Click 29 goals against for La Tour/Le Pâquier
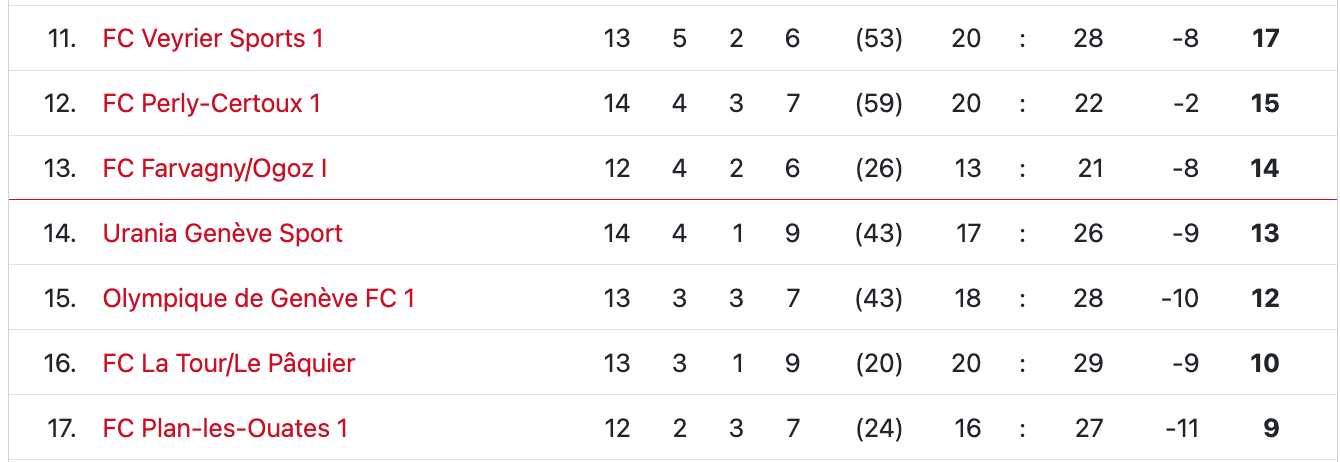 pos(1088,363)
